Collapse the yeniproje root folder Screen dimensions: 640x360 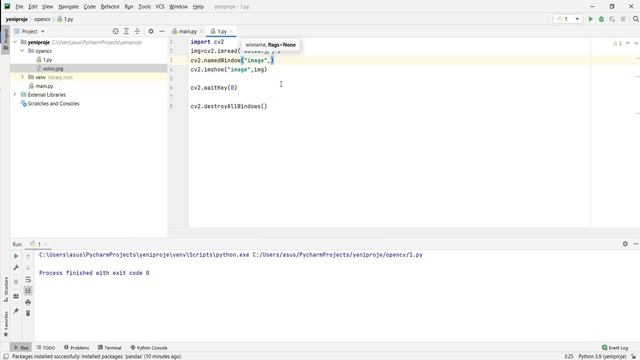15,42
